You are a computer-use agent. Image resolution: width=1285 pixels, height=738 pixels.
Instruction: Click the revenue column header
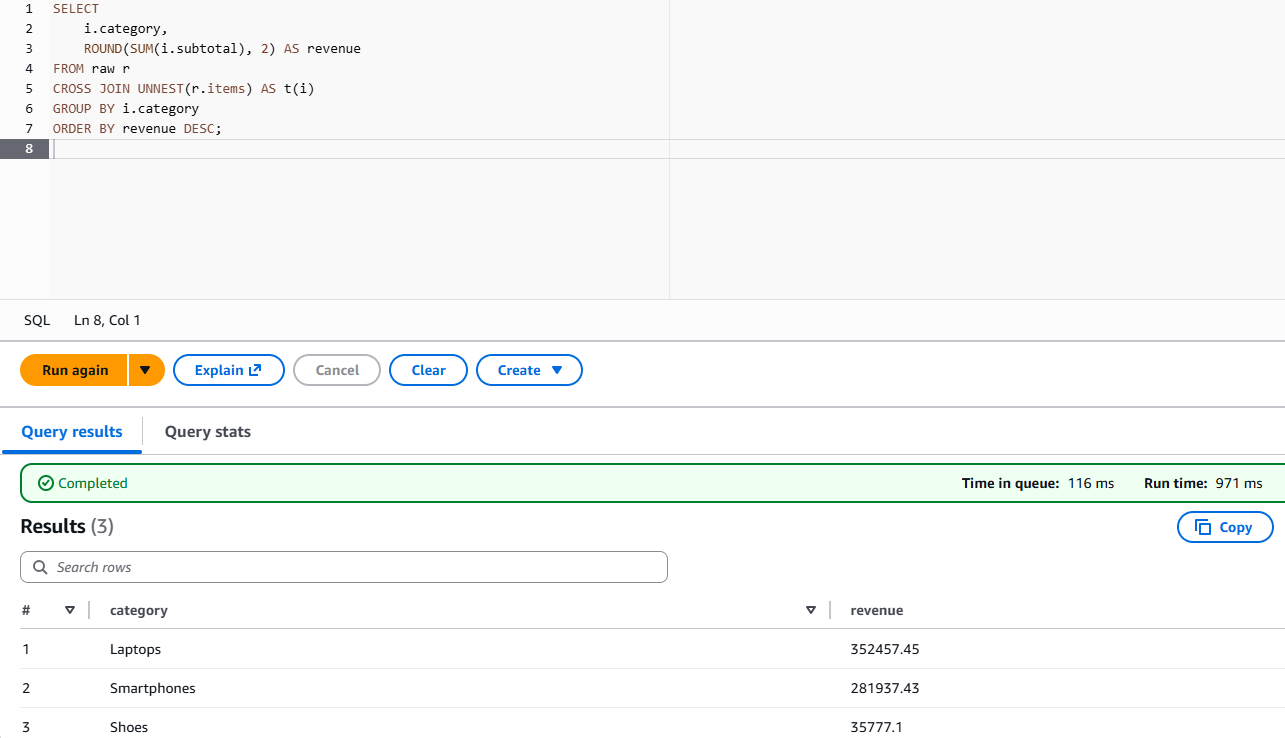click(x=876, y=610)
